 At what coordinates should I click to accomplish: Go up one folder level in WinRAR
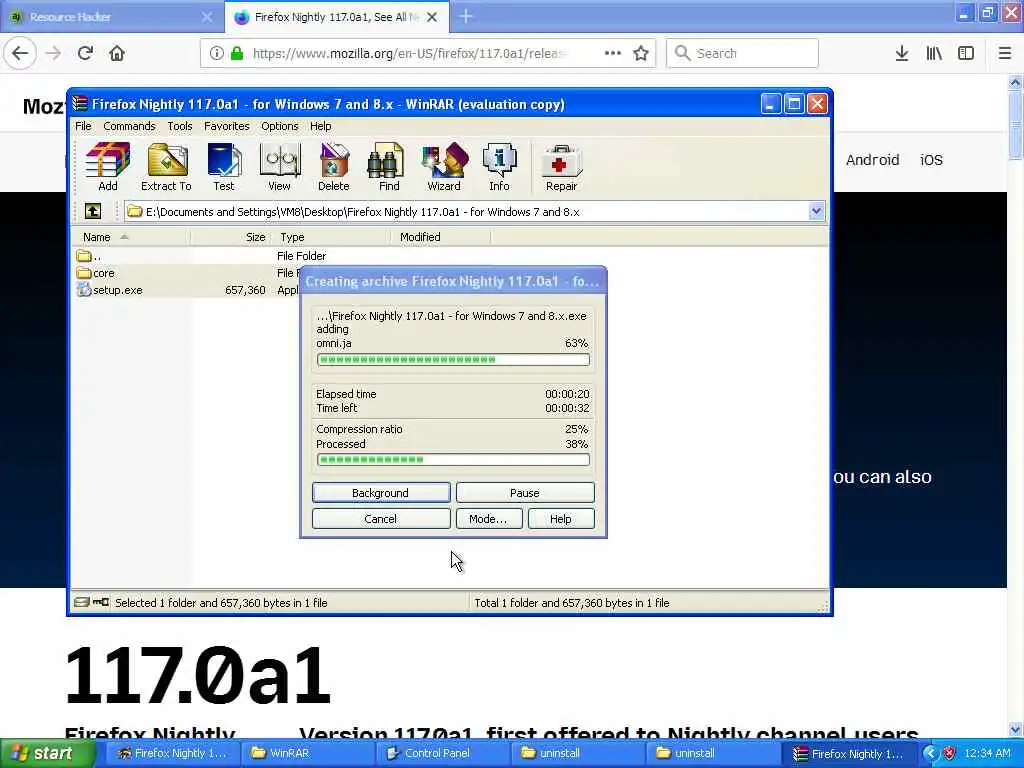pos(93,211)
